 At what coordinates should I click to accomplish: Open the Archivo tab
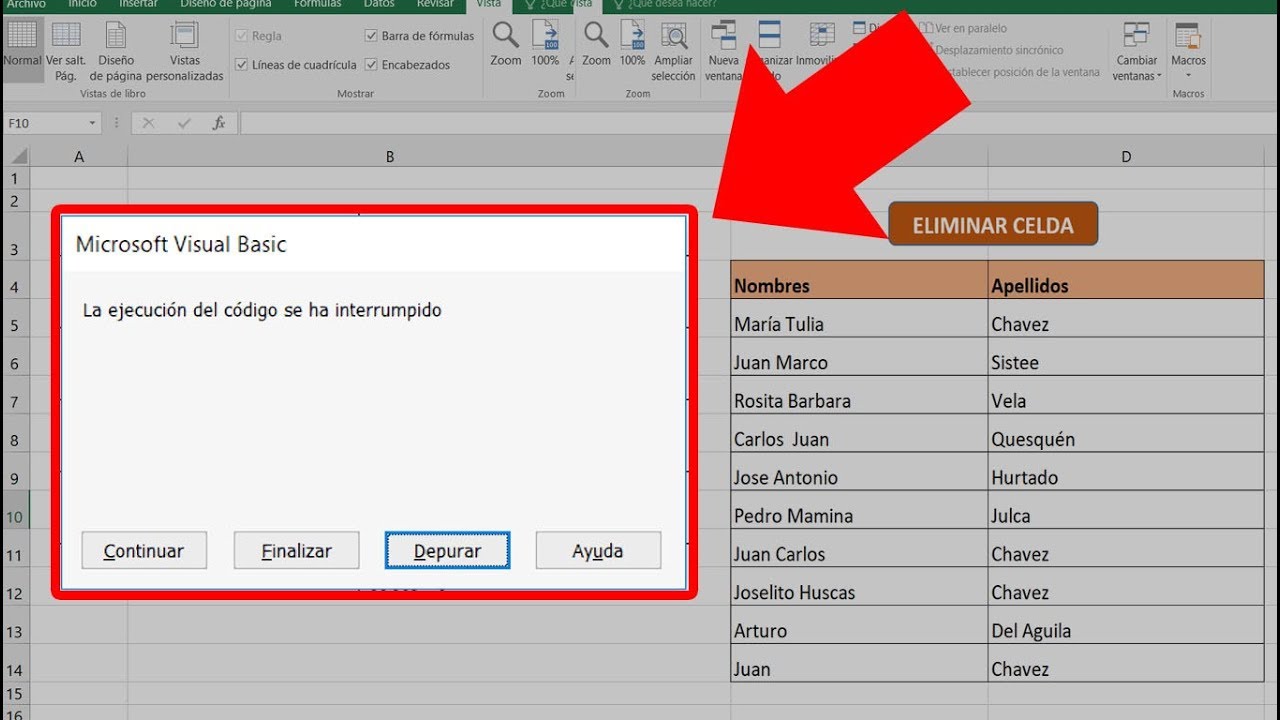pyautogui.click(x=26, y=4)
